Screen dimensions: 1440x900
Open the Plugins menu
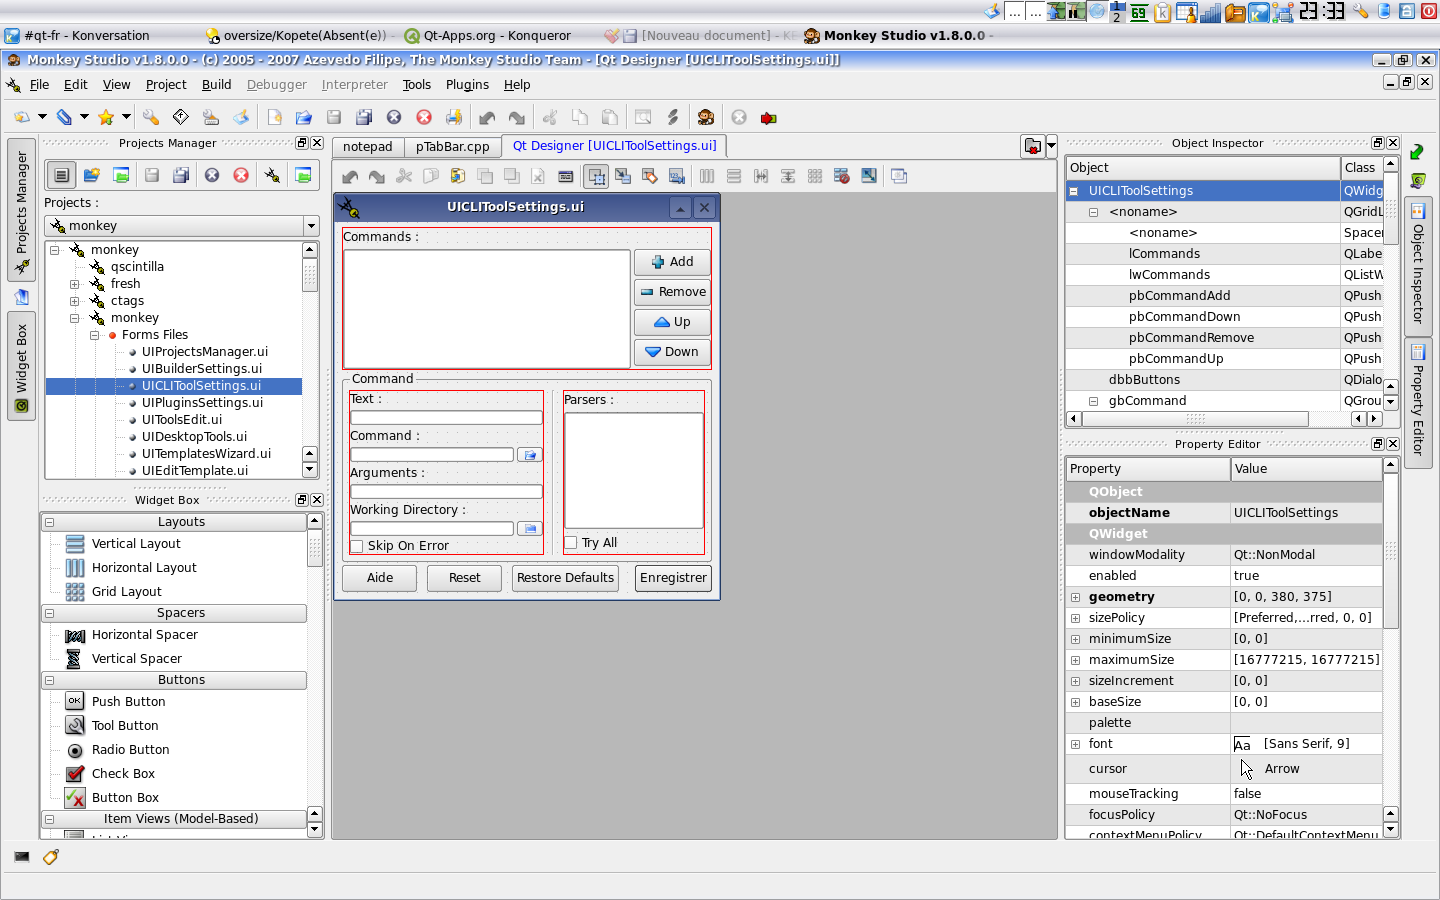click(x=467, y=85)
